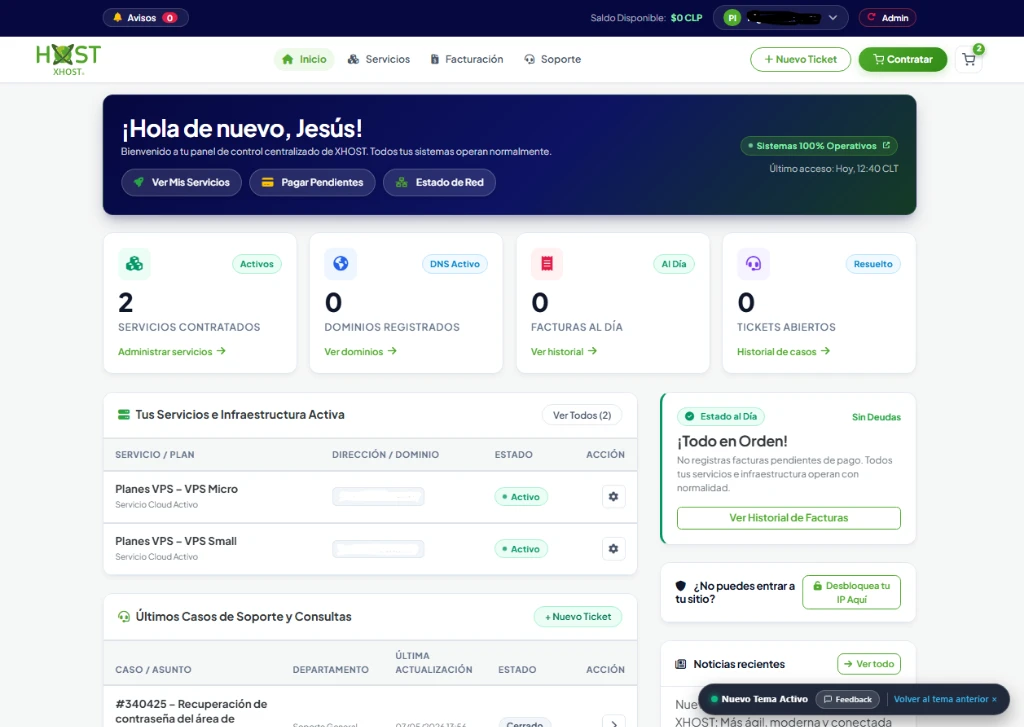
Task: Click the XHOST logo
Action: [x=69, y=59]
